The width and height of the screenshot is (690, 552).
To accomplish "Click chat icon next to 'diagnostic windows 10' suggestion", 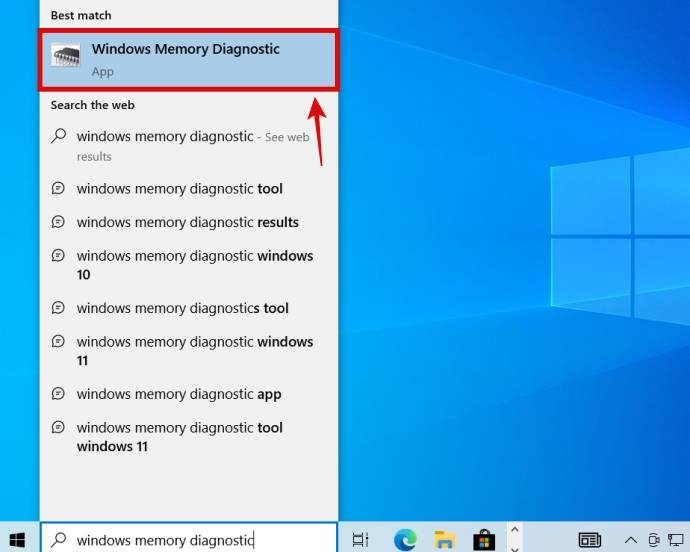I will [x=58, y=255].
